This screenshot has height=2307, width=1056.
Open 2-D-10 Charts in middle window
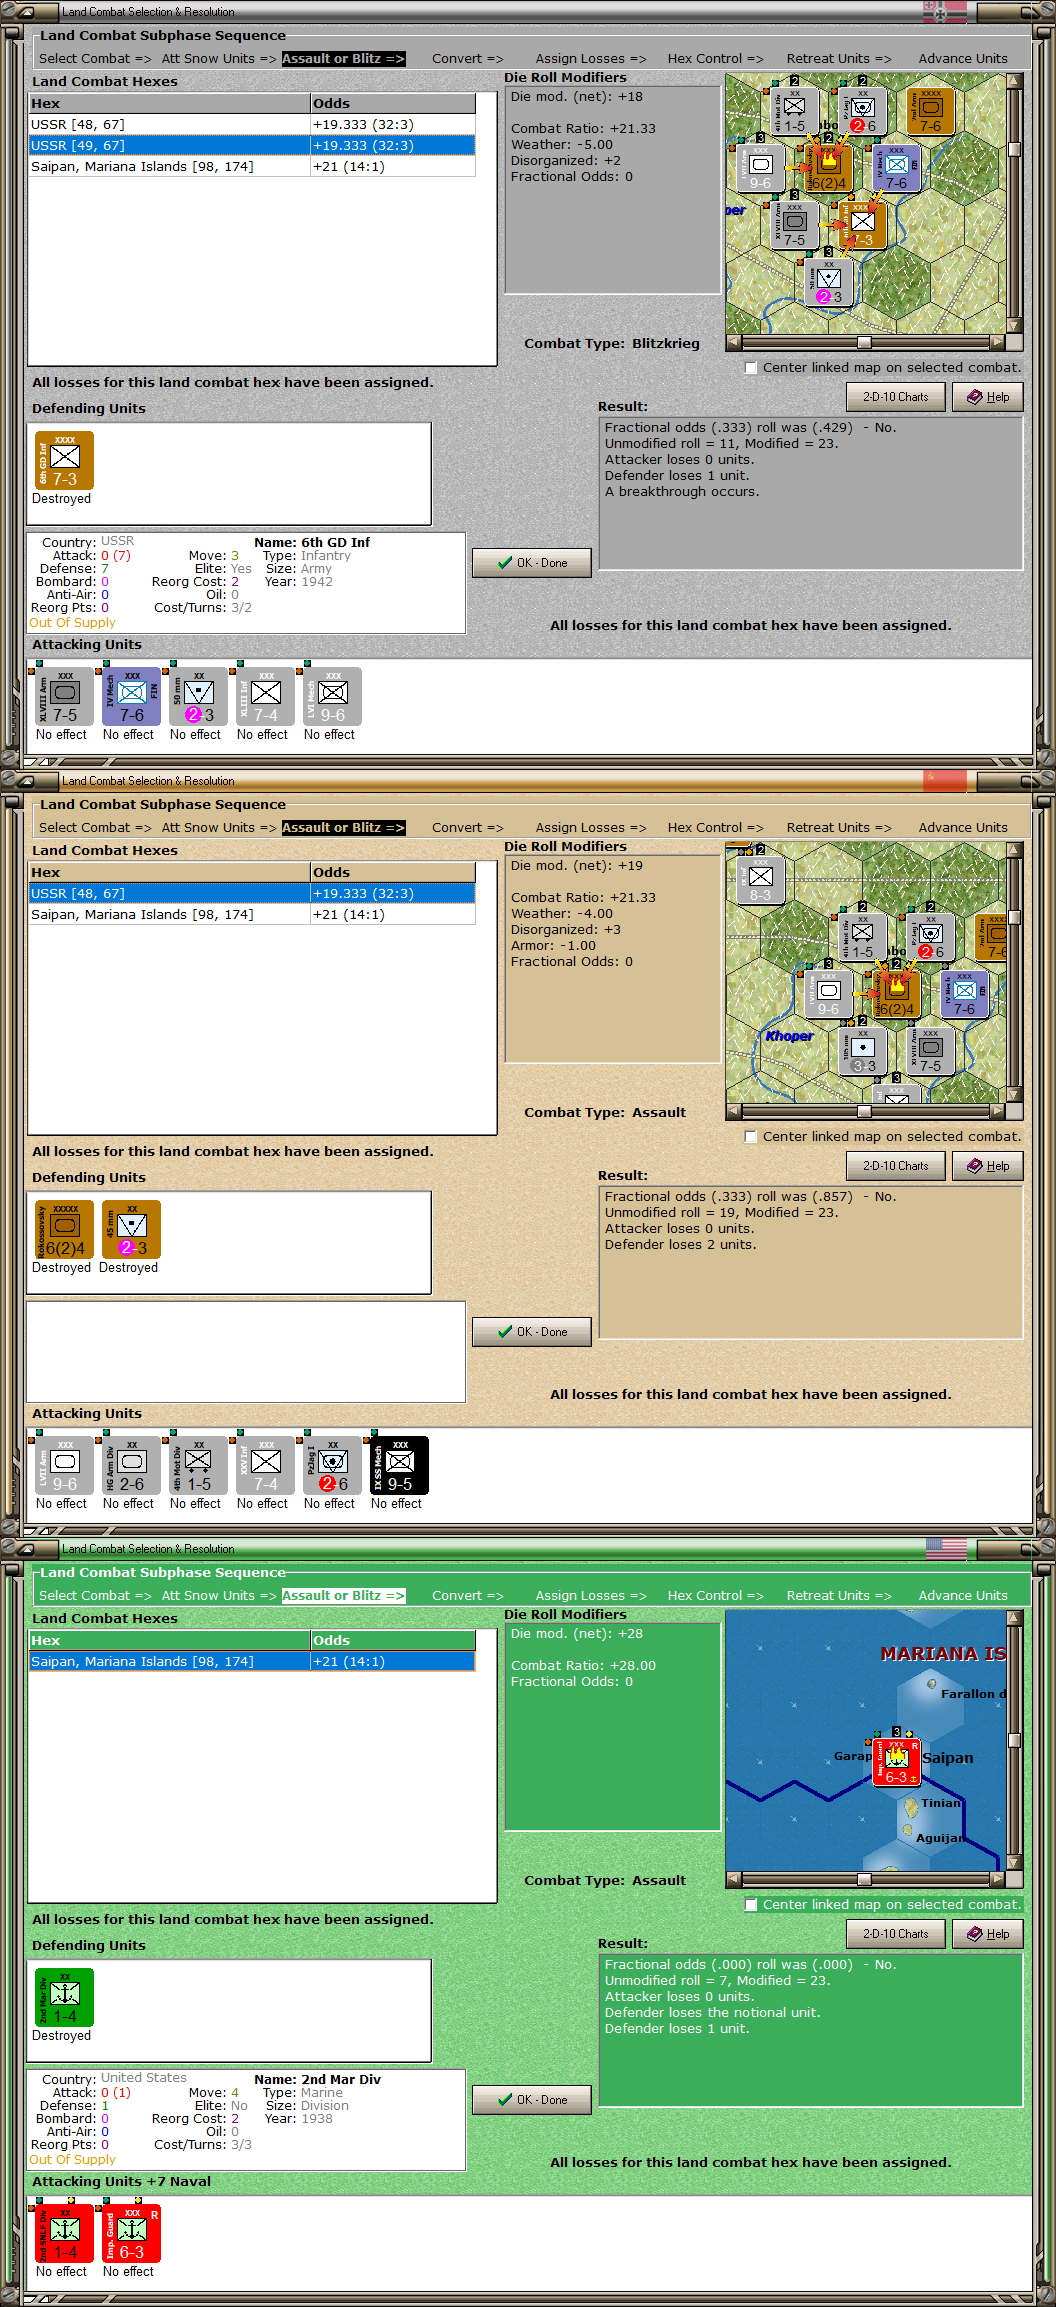tap(896, 1166)
